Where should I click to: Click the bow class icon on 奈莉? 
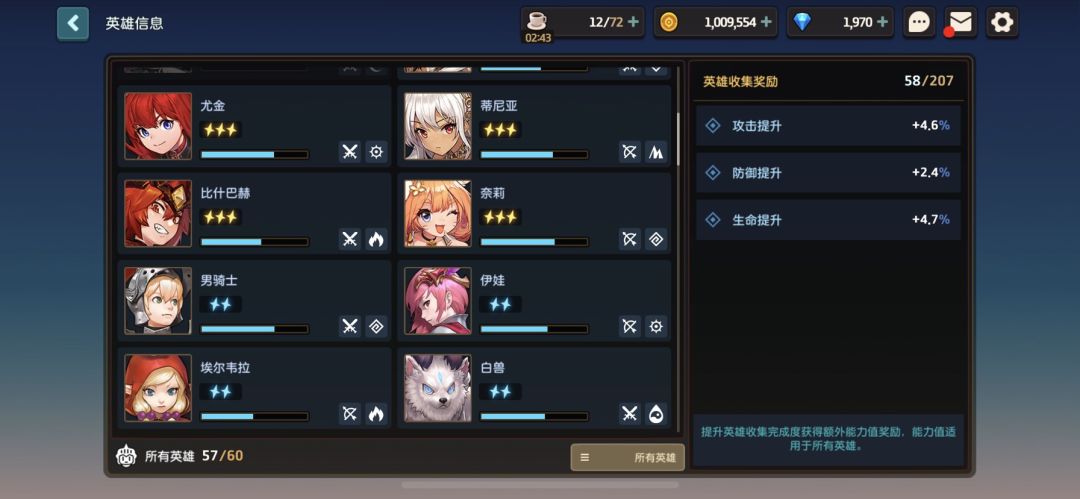tap(630, 239)
